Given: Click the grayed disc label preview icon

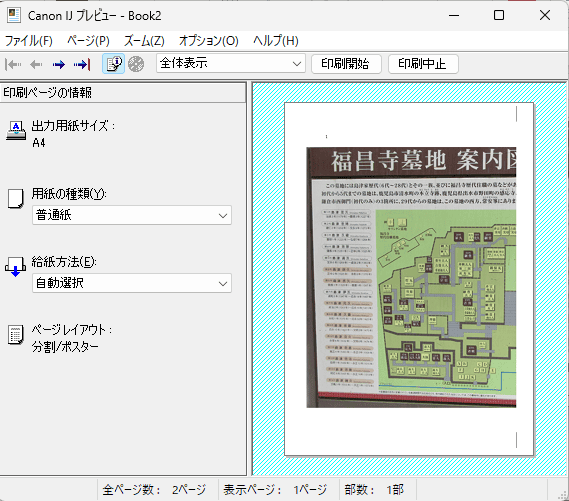Looking at the screenshot, I should pos(136,64).
